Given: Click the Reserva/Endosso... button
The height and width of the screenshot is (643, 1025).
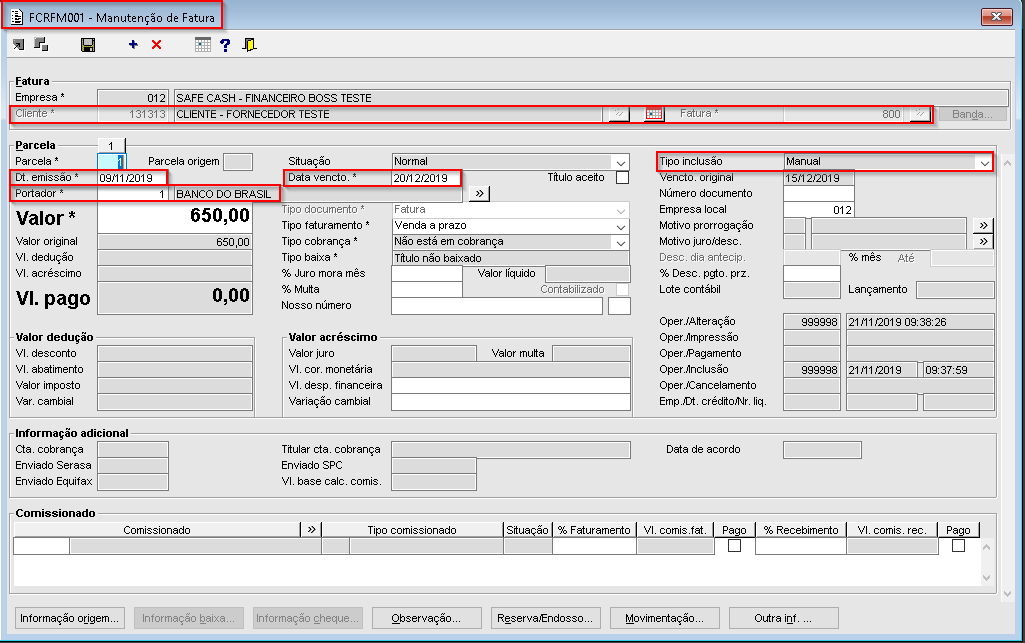Looking at the screenshot, I should pos(545,618).
